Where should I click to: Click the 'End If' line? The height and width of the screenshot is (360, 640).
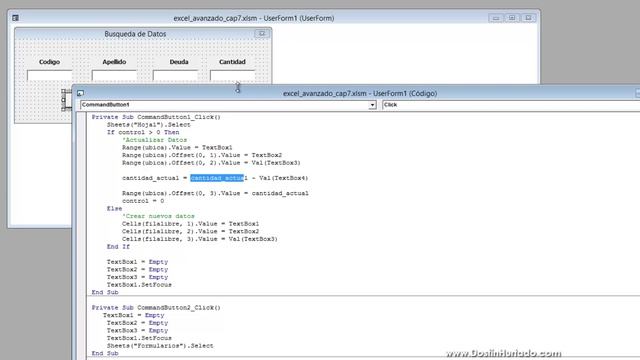click(118, 247)
